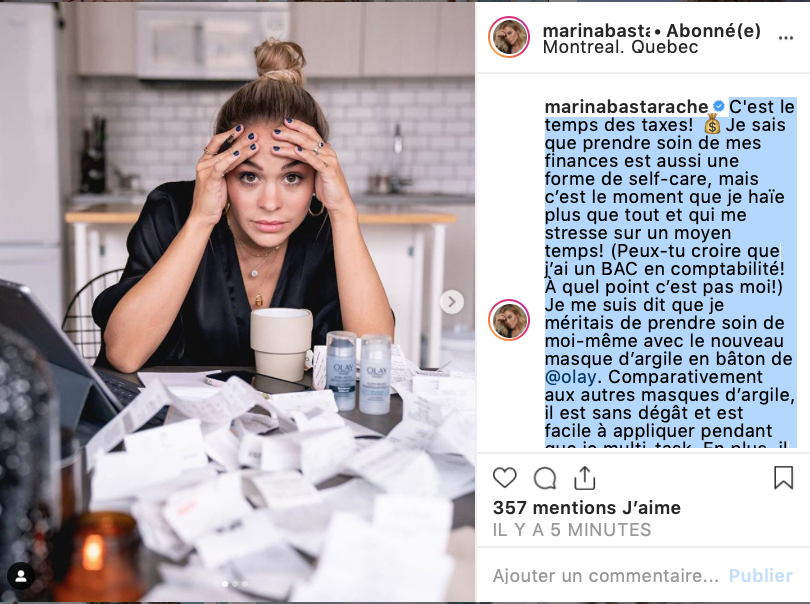Select the second carousel dot indicator
The height and width of the screenshot is (604, 810).
(235, 584)
